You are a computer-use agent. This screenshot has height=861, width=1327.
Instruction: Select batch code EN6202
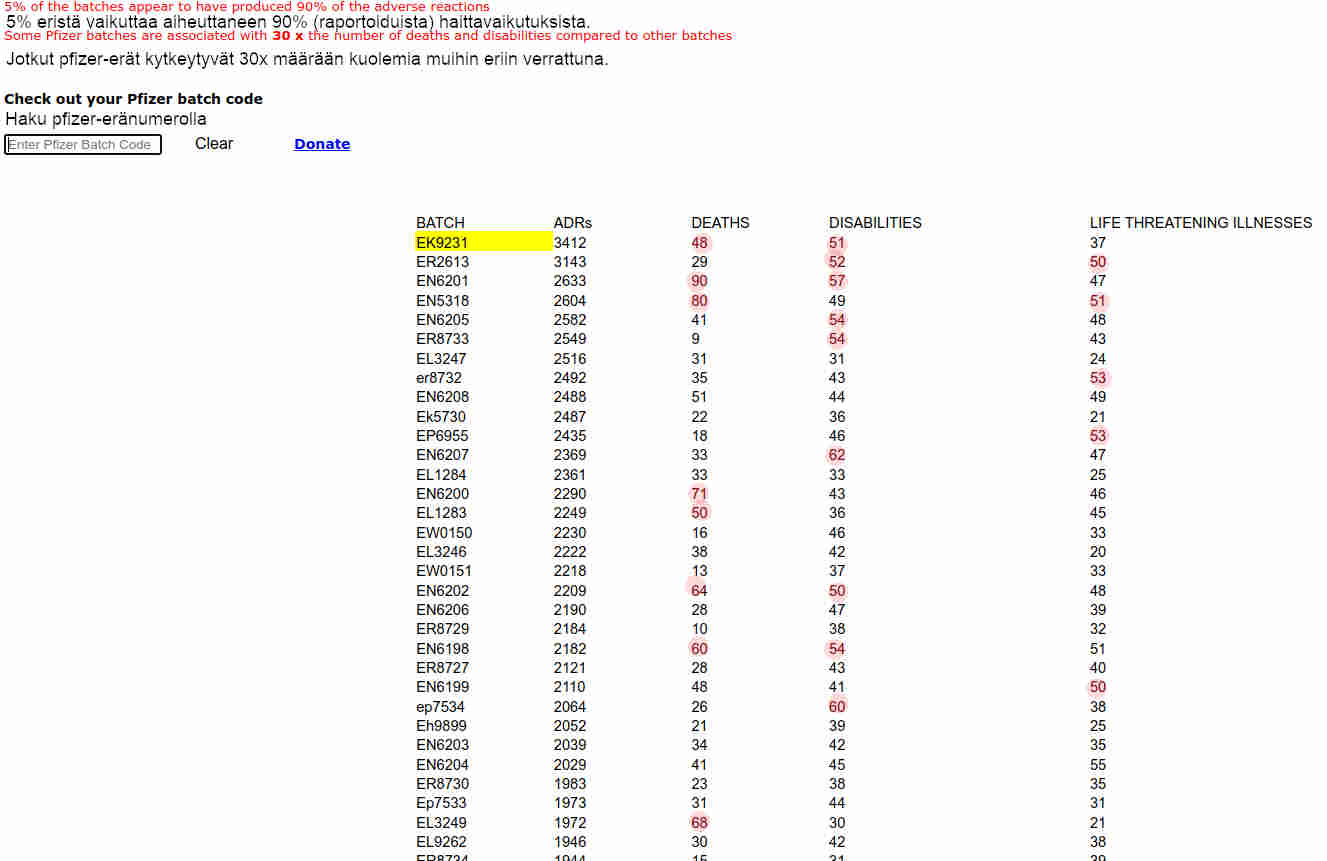442,591
